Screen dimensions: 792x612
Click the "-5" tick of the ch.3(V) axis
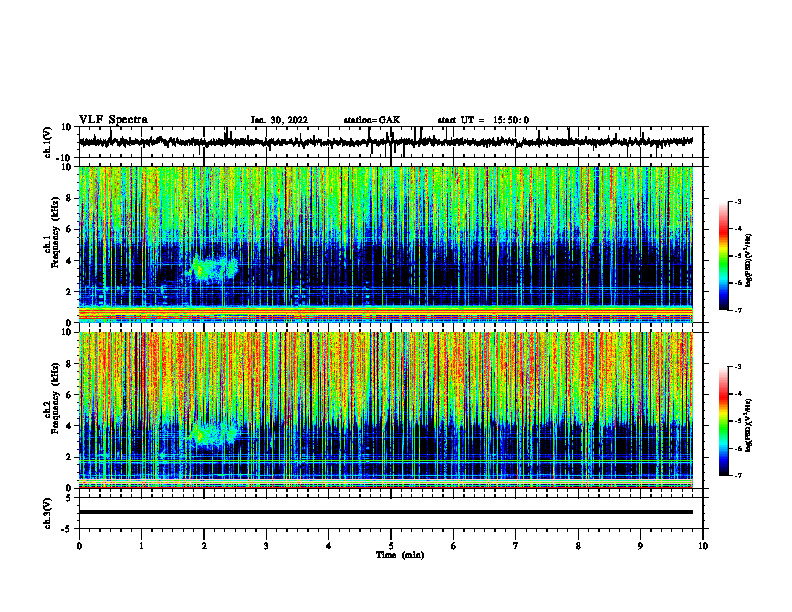click(x=67, y=529)
